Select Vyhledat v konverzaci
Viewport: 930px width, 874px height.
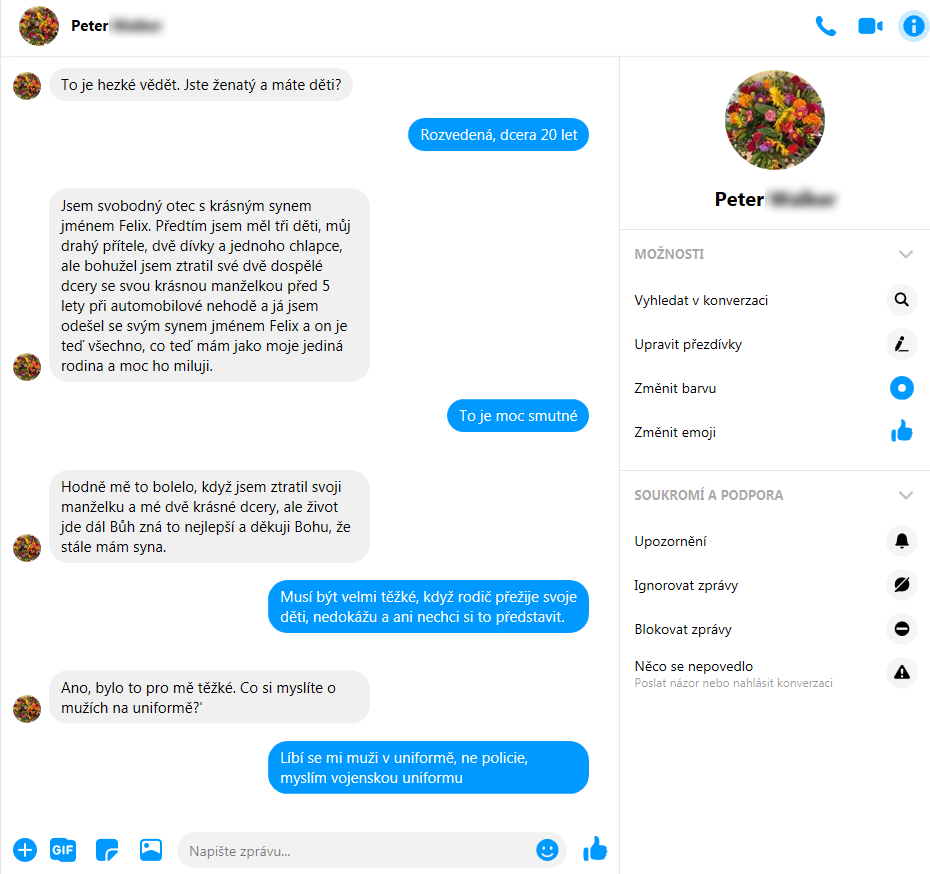point(773,300)
